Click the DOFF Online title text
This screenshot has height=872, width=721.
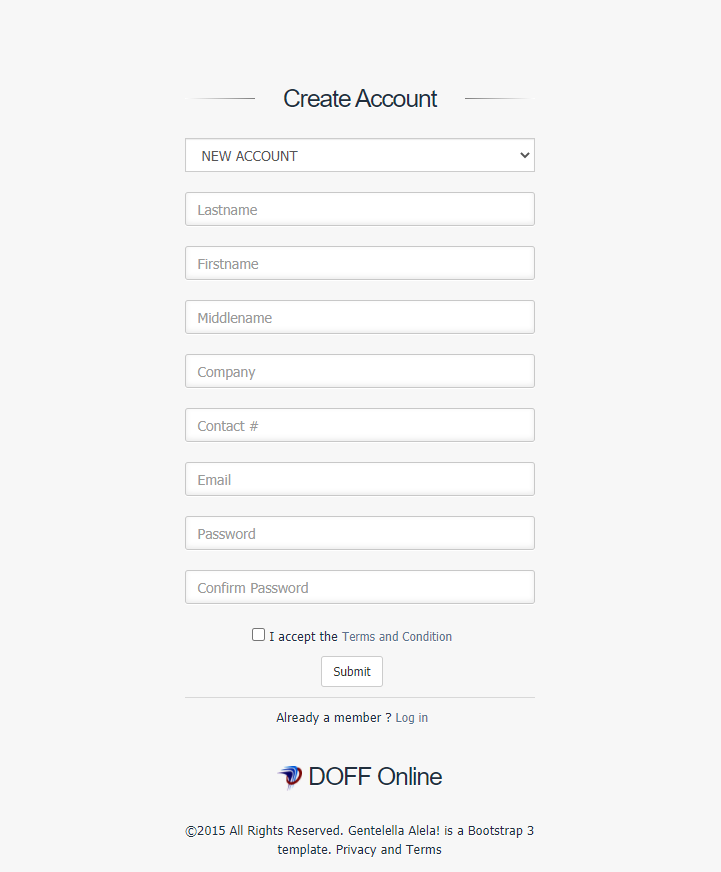point(375,777)
